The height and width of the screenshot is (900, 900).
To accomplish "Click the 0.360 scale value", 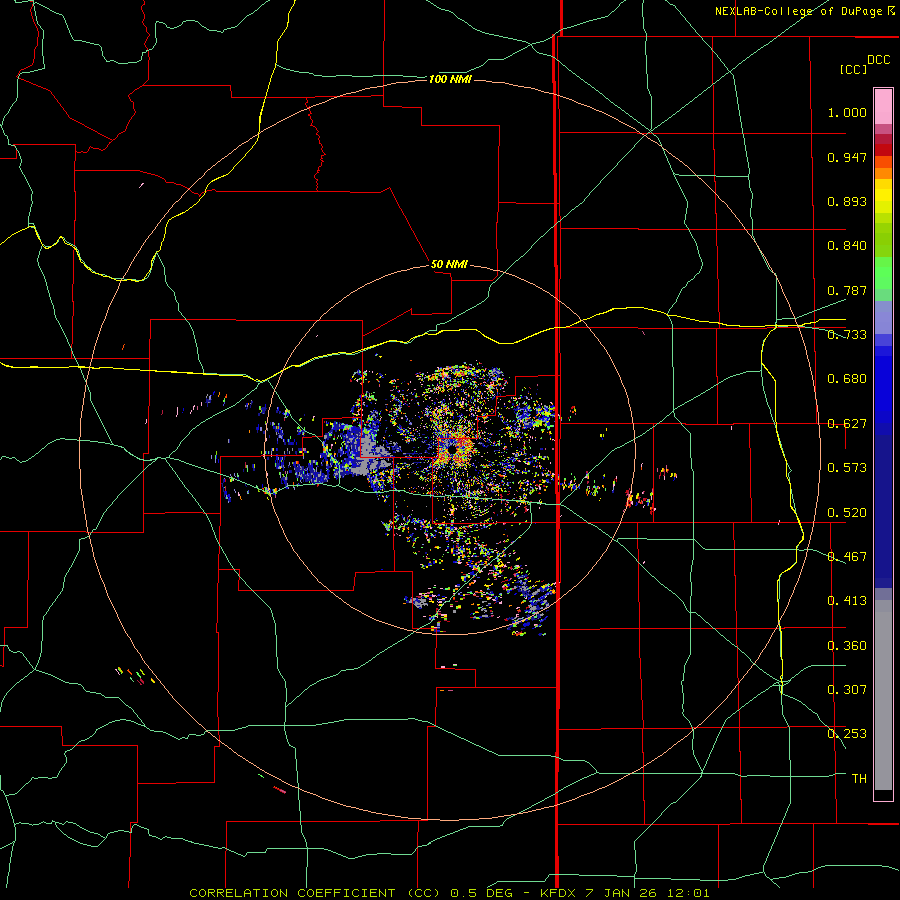I will point(847,646).
